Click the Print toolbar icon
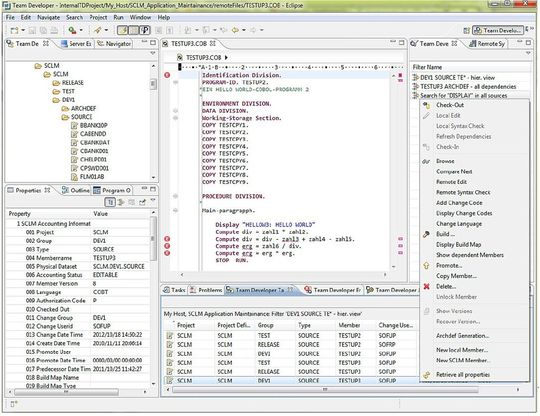Screen dimensions: 540x416 54,30
